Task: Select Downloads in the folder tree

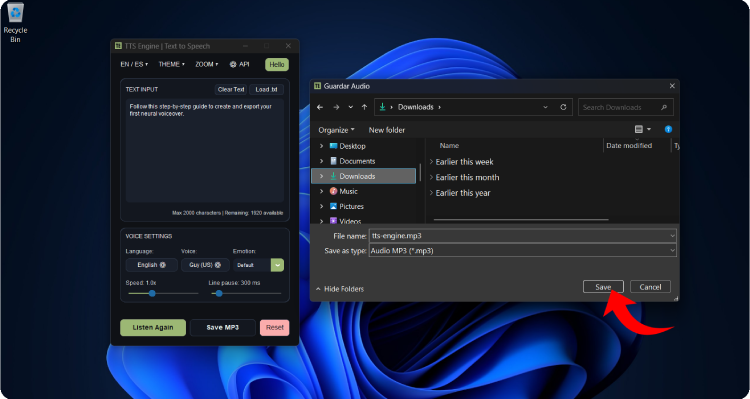Action: coord(364,176)
